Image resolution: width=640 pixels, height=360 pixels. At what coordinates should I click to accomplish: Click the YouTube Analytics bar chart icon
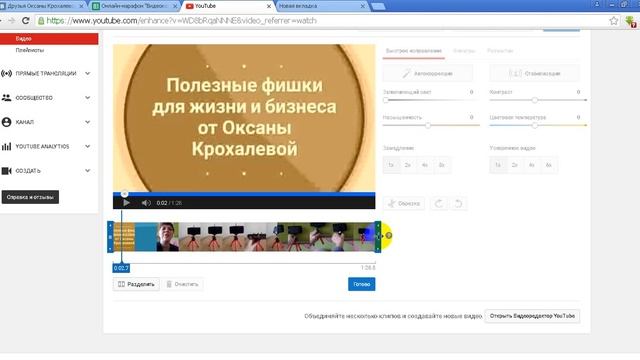6,147
